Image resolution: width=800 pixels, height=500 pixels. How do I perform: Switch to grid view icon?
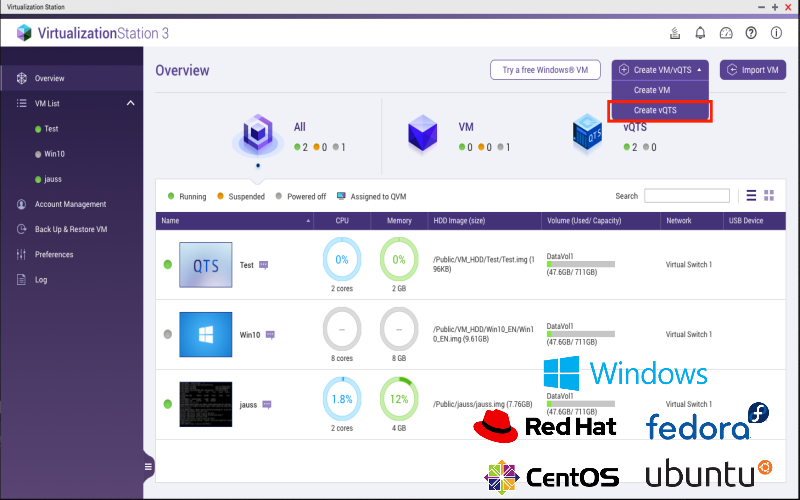click(x=769, y=195)
